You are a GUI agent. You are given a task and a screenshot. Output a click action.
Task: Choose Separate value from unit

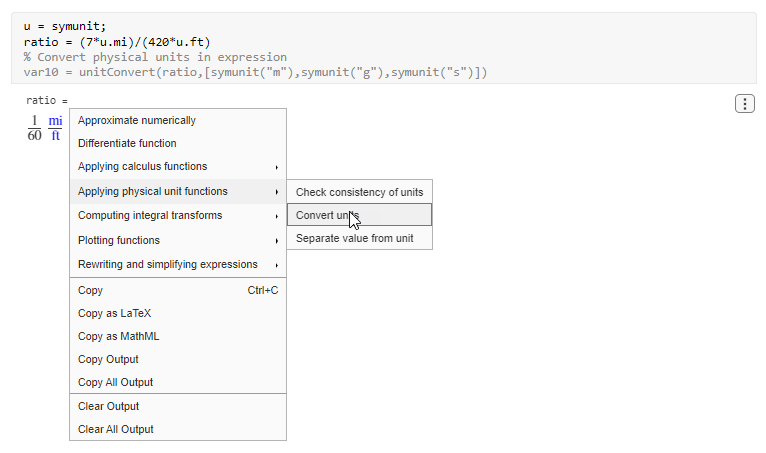pyautogui.click(x=354, y=238)
